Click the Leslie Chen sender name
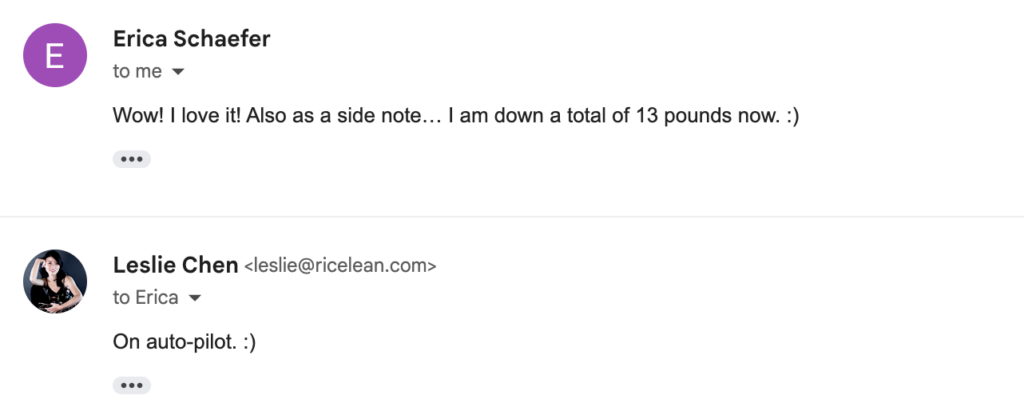Image resolution: width=1024 pixels, height=419 pixels. (x=175, y=265)
